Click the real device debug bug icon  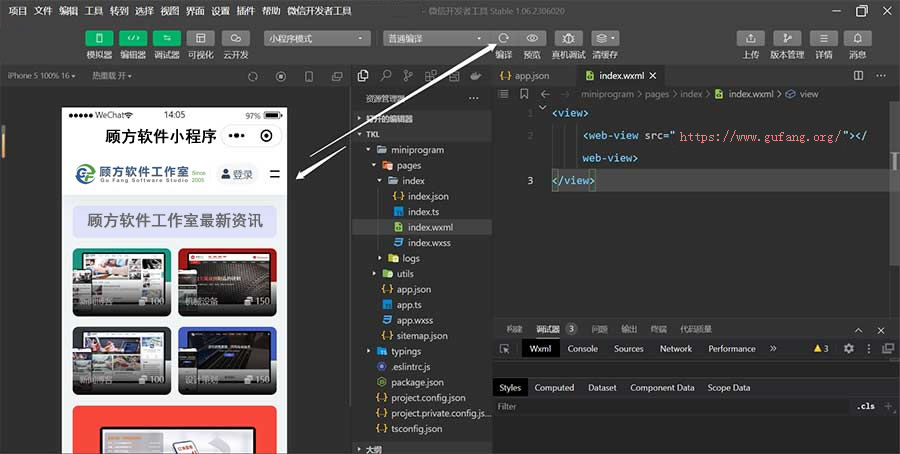(x=569, y=38)
